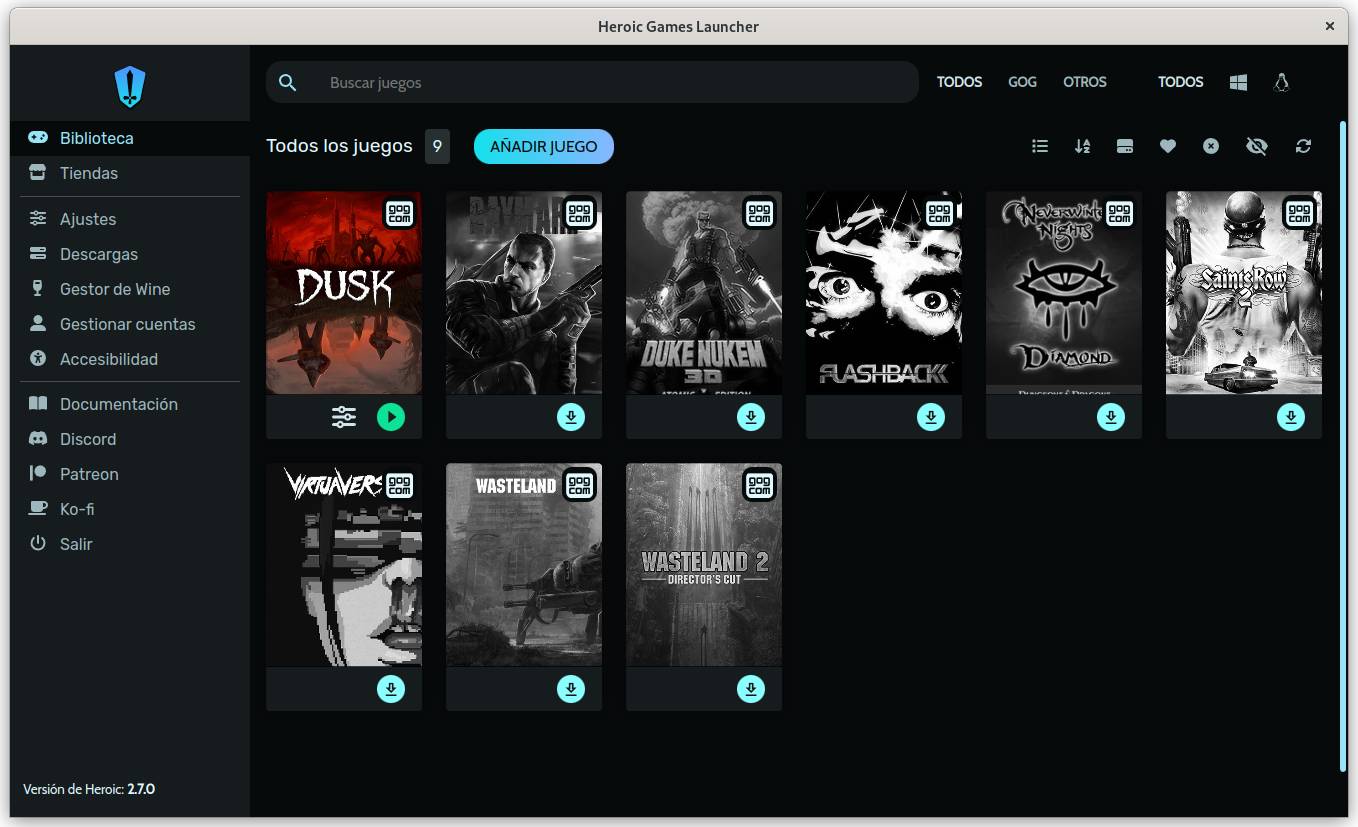
Task: Open Duke Nukem 3D cover
Action: [x=704, y=292]
